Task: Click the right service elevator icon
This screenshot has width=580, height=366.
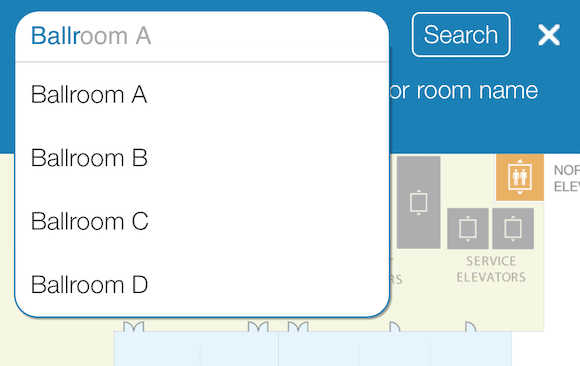Action: (x=513, y=228)
